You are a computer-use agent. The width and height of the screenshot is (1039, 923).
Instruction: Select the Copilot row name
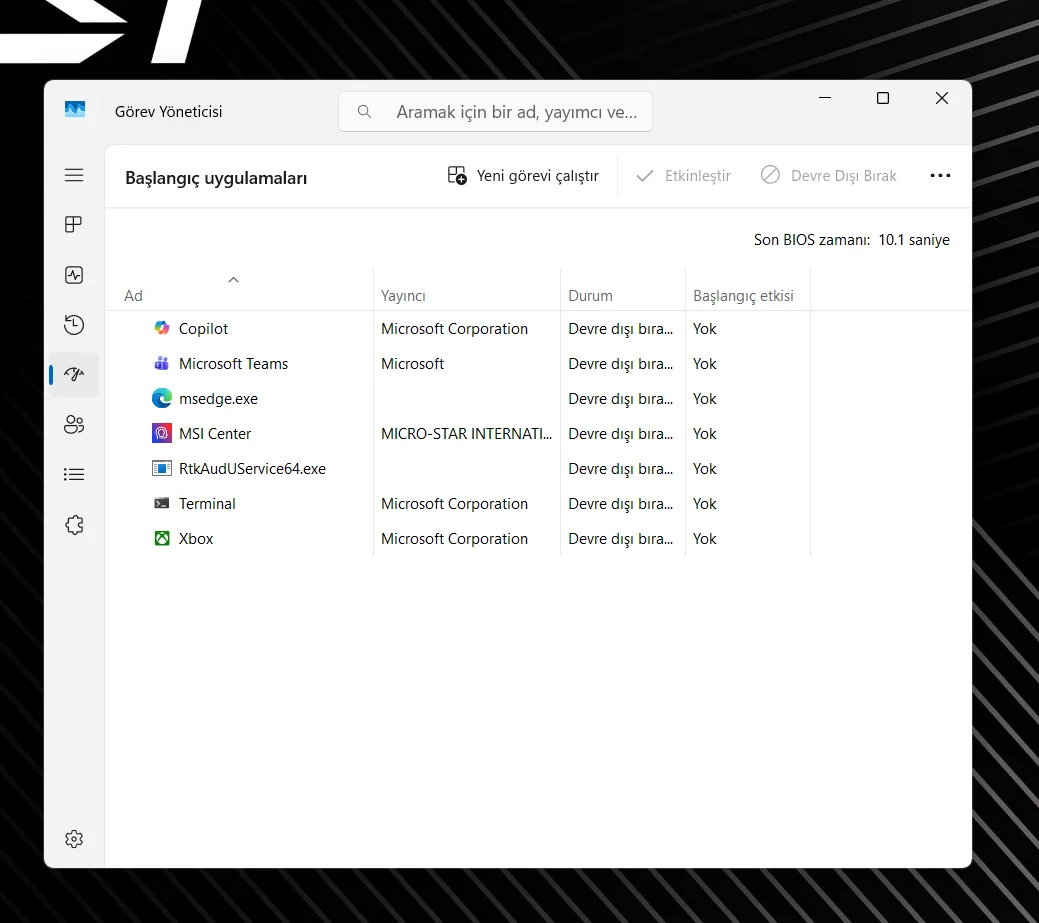[x=203, y=329]
